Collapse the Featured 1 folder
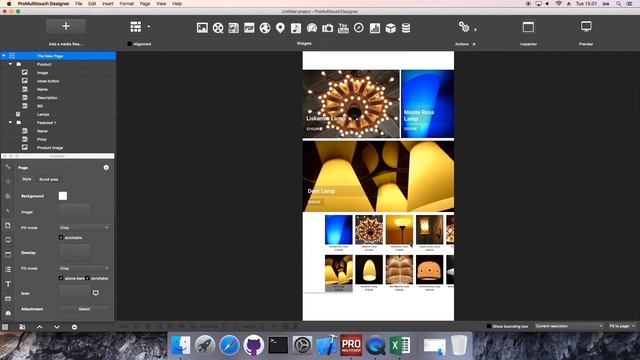The height and width of the screenshot is (360, 640). 10,122
